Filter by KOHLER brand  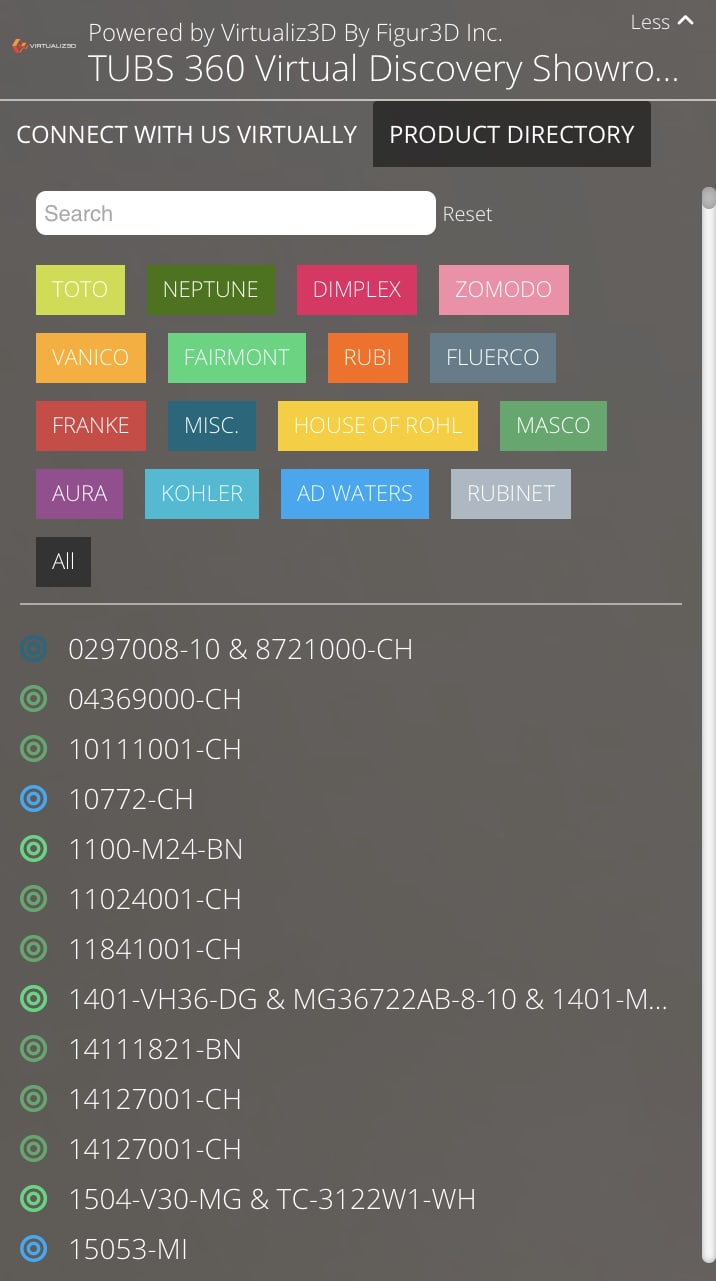202,494
